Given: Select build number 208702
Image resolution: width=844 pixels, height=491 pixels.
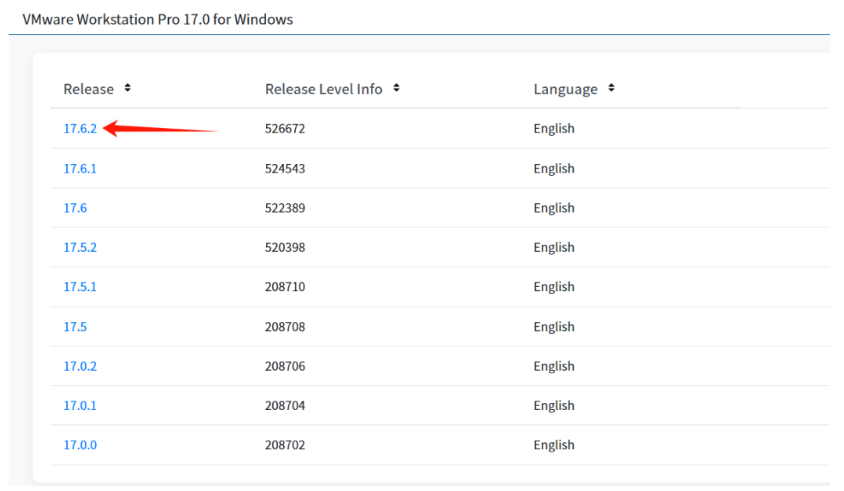Looking at the screenshot, I should point(285,445).
